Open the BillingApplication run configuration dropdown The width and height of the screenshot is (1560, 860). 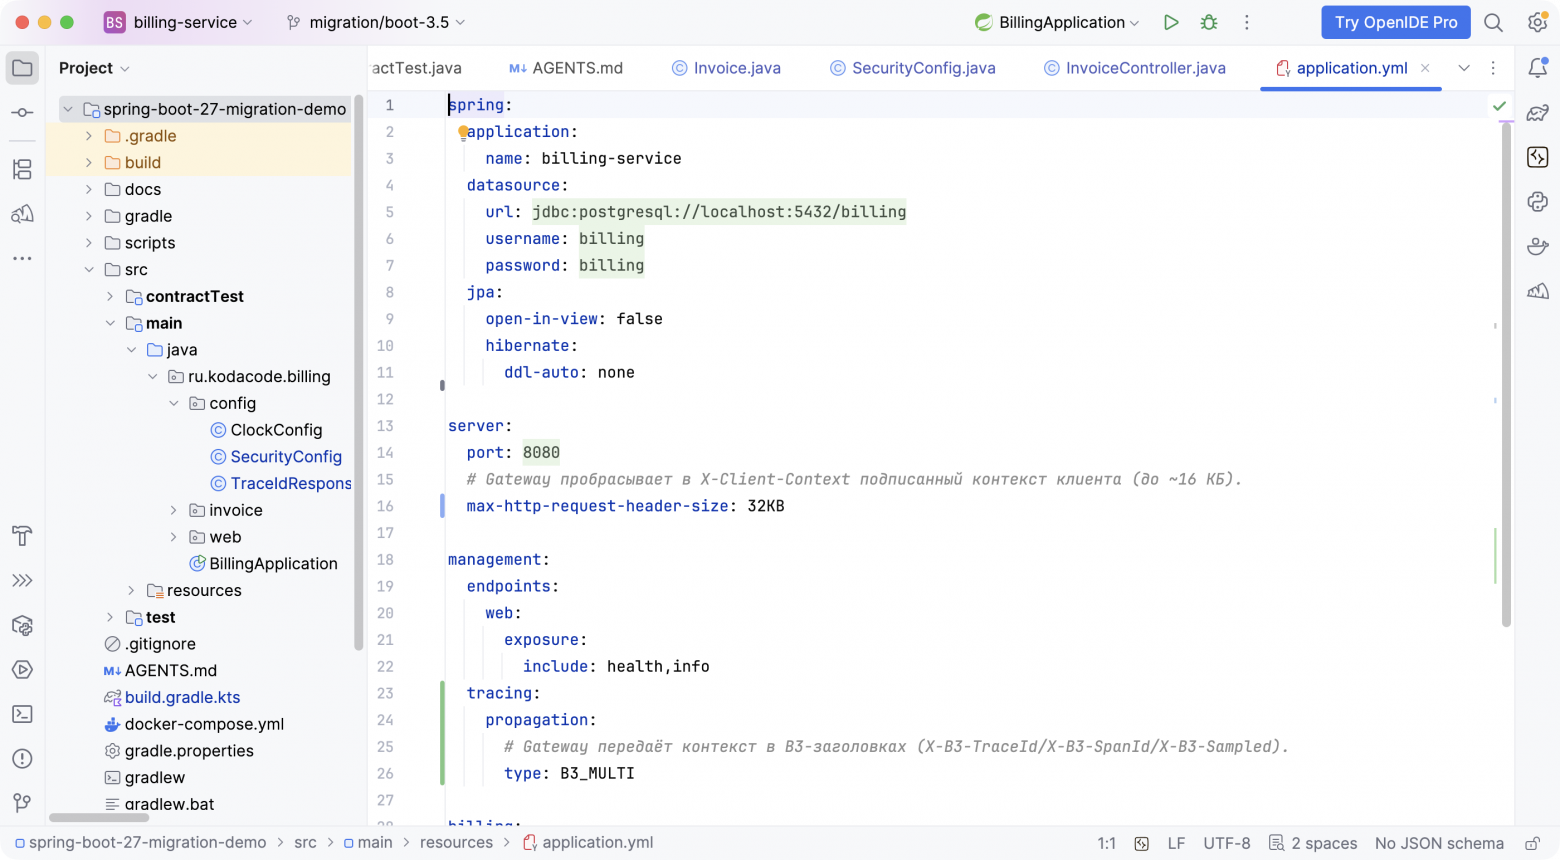coord(1057,22)
